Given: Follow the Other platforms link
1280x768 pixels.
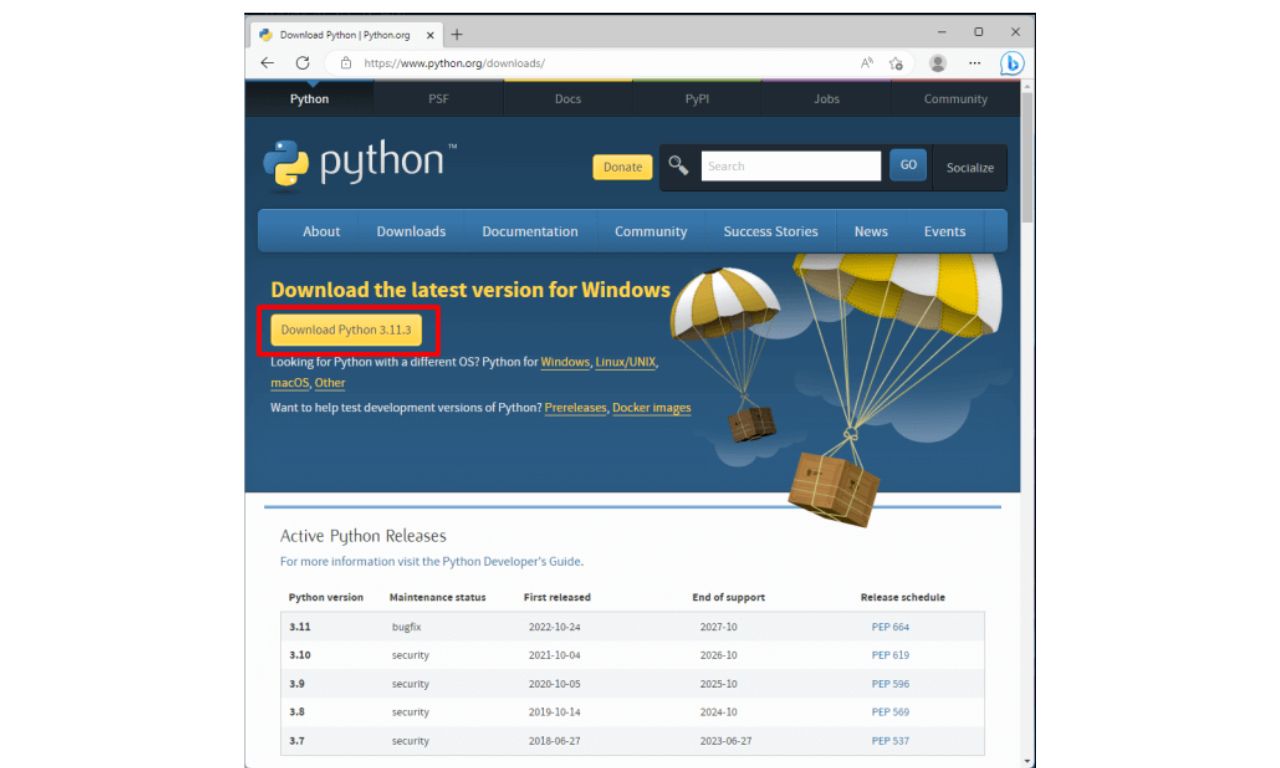Looking at the screenshot, I should tap(330, 383).
